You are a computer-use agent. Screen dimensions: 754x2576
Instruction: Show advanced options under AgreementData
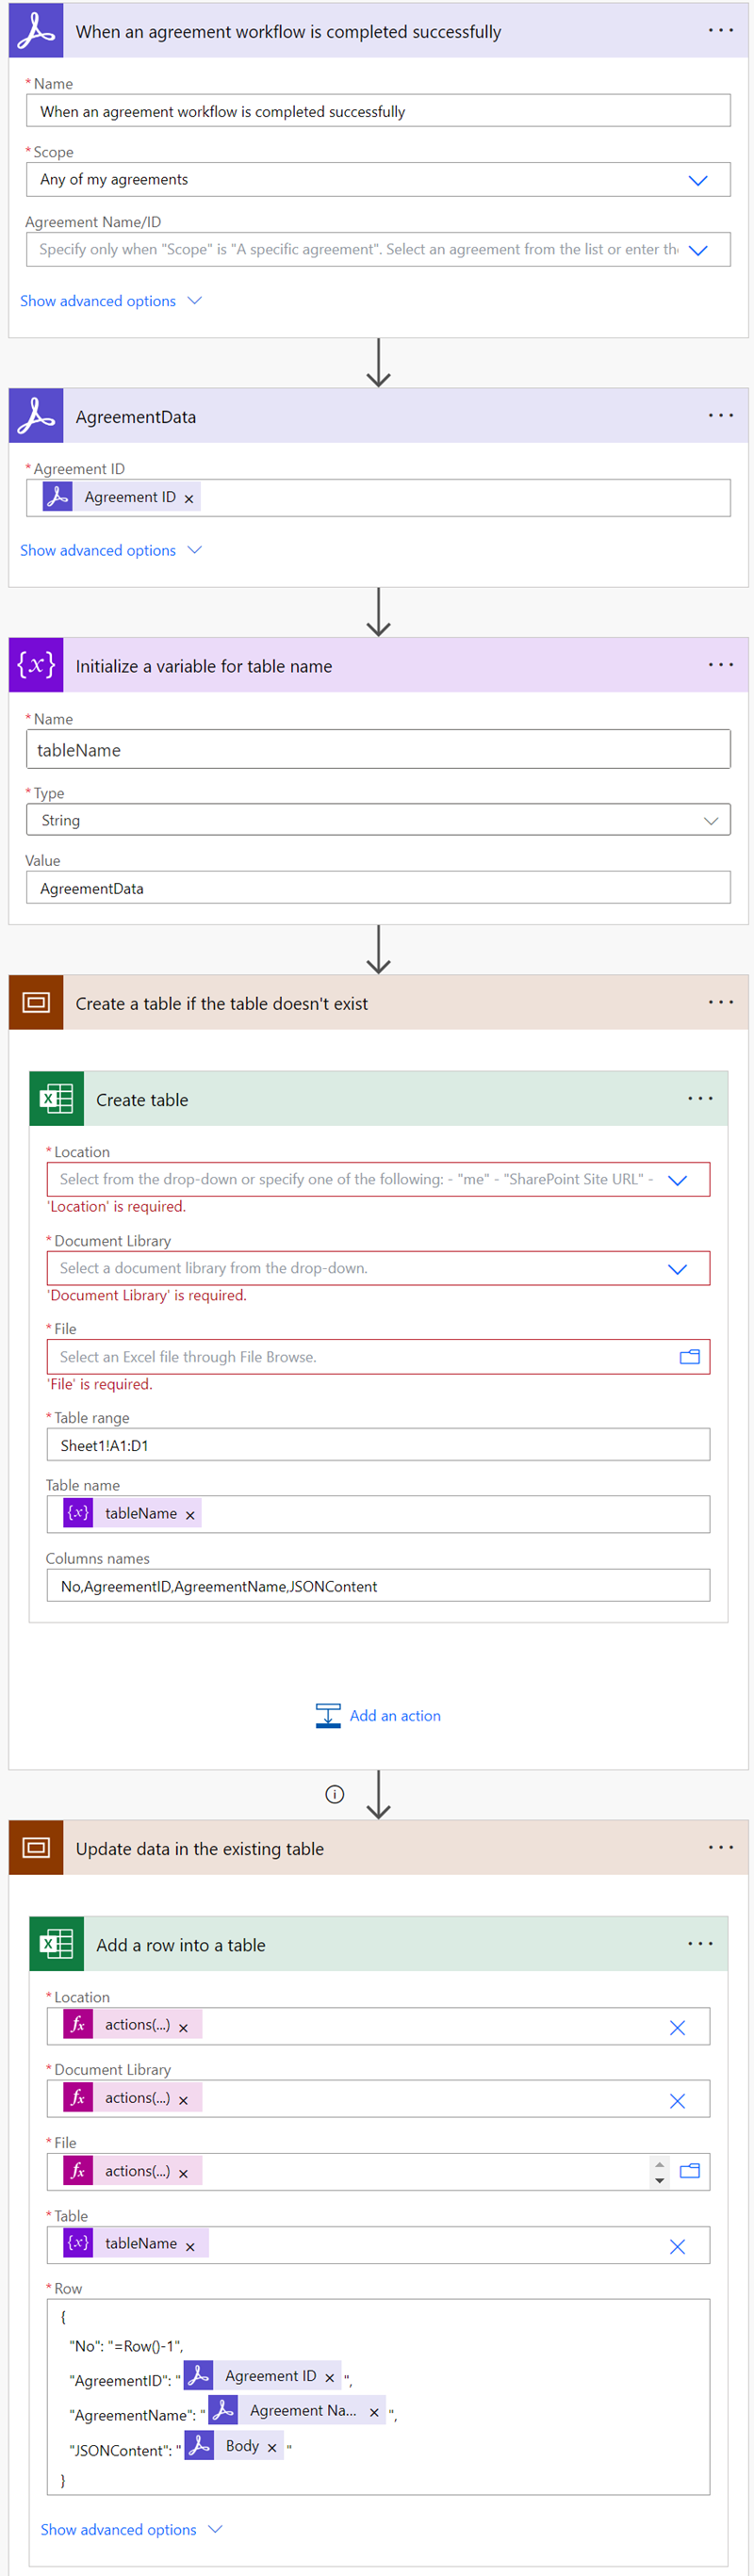[x=110, y=550]
